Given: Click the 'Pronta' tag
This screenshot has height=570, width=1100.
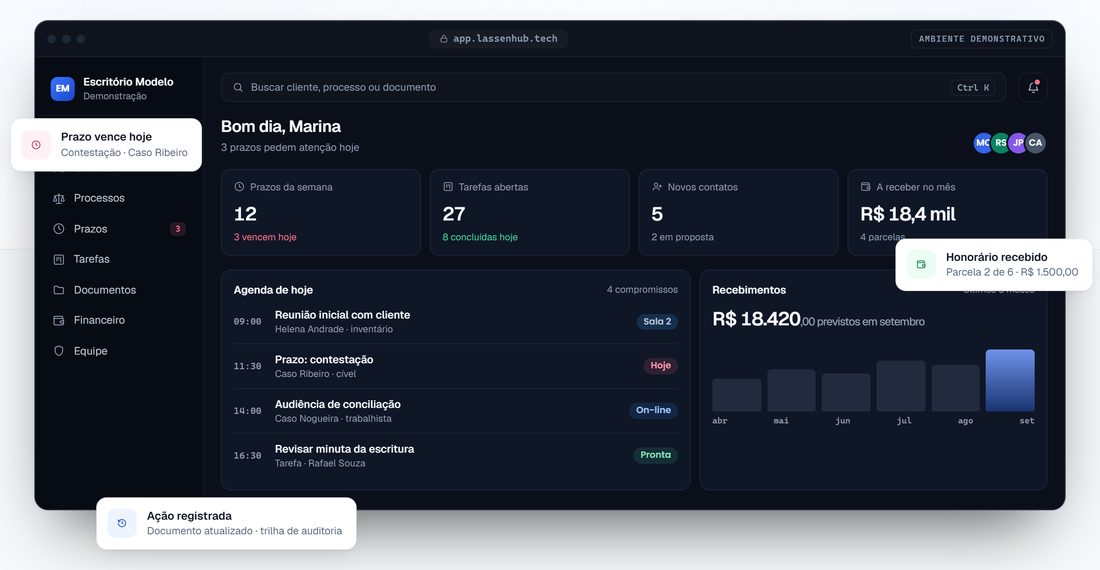Looking at the screenshot, I should (x=655, y=455).
